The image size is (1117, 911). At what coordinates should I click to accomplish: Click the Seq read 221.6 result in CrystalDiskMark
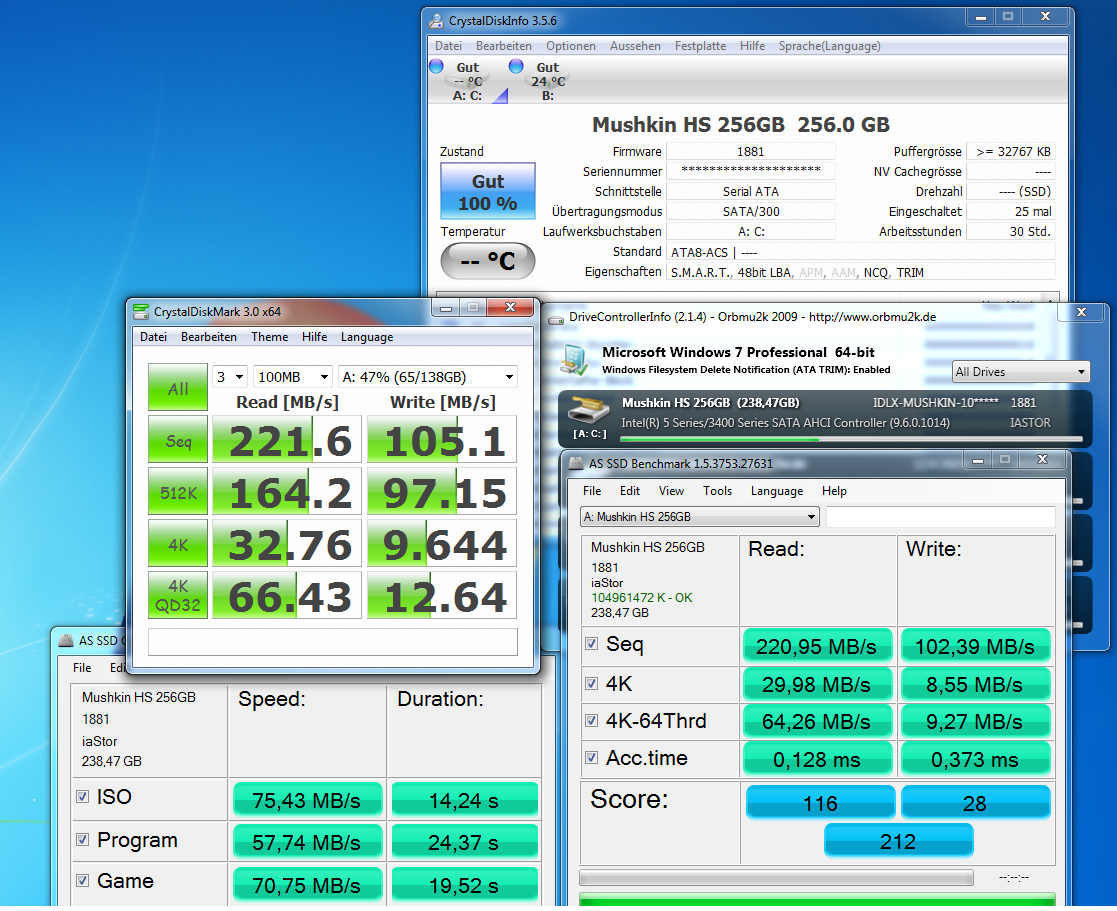point(287,439)
